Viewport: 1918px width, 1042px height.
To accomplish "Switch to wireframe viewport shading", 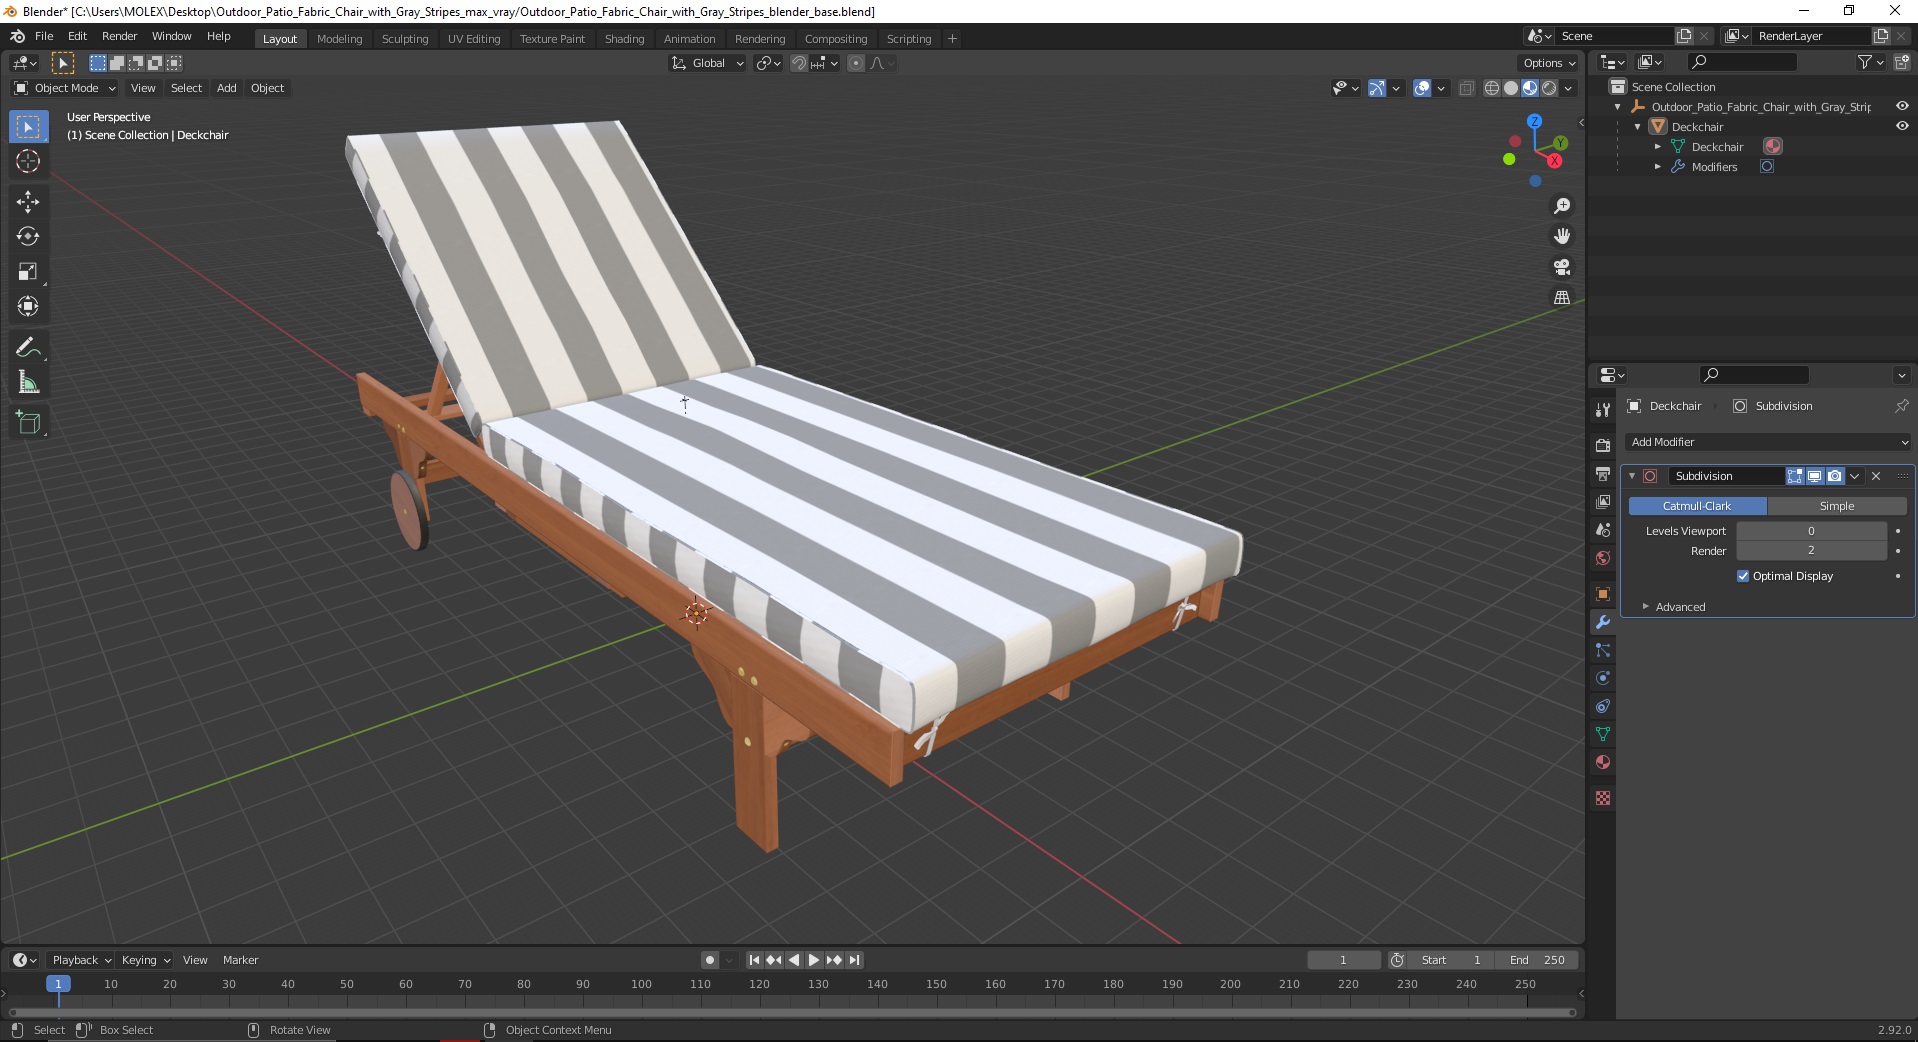I will pyautogui.click(x=1491, y=88).
